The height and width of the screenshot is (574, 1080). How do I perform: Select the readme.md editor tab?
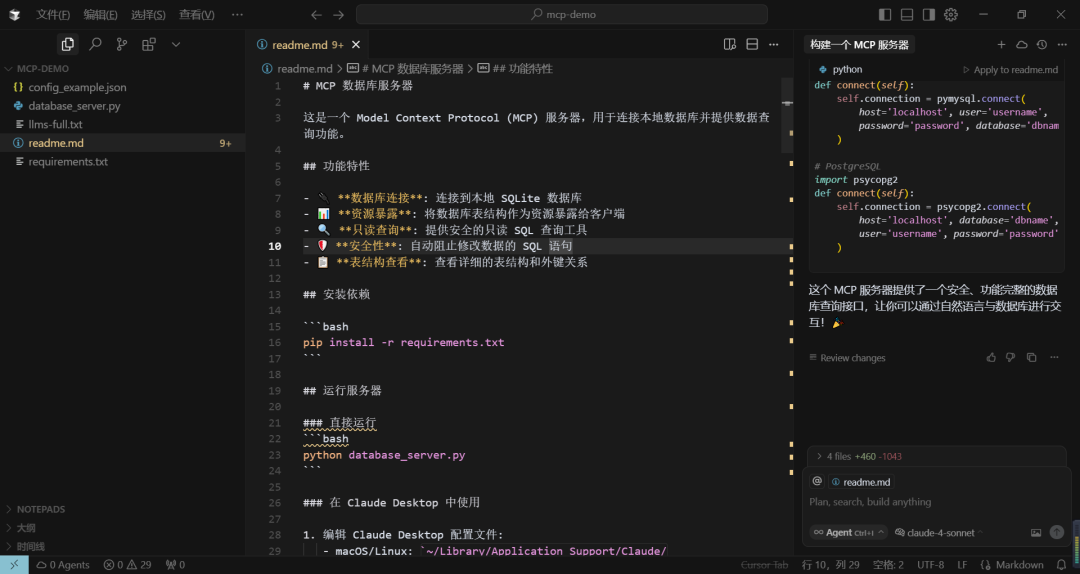pos(300,44)
